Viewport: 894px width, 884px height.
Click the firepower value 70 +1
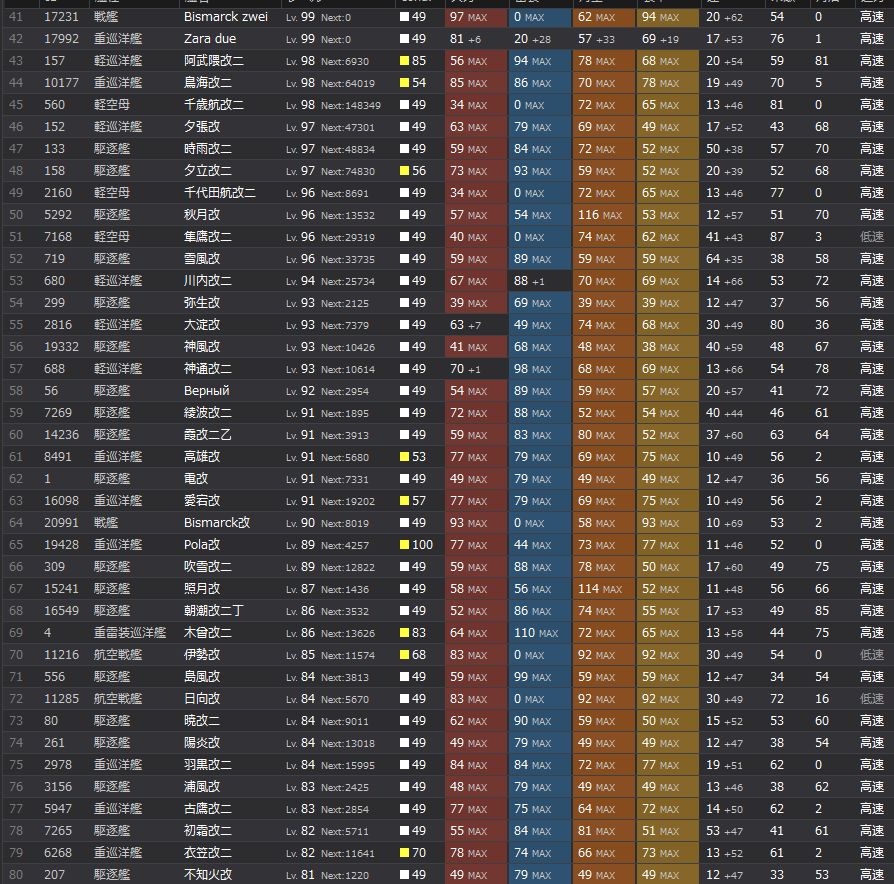tap(465, 368)
